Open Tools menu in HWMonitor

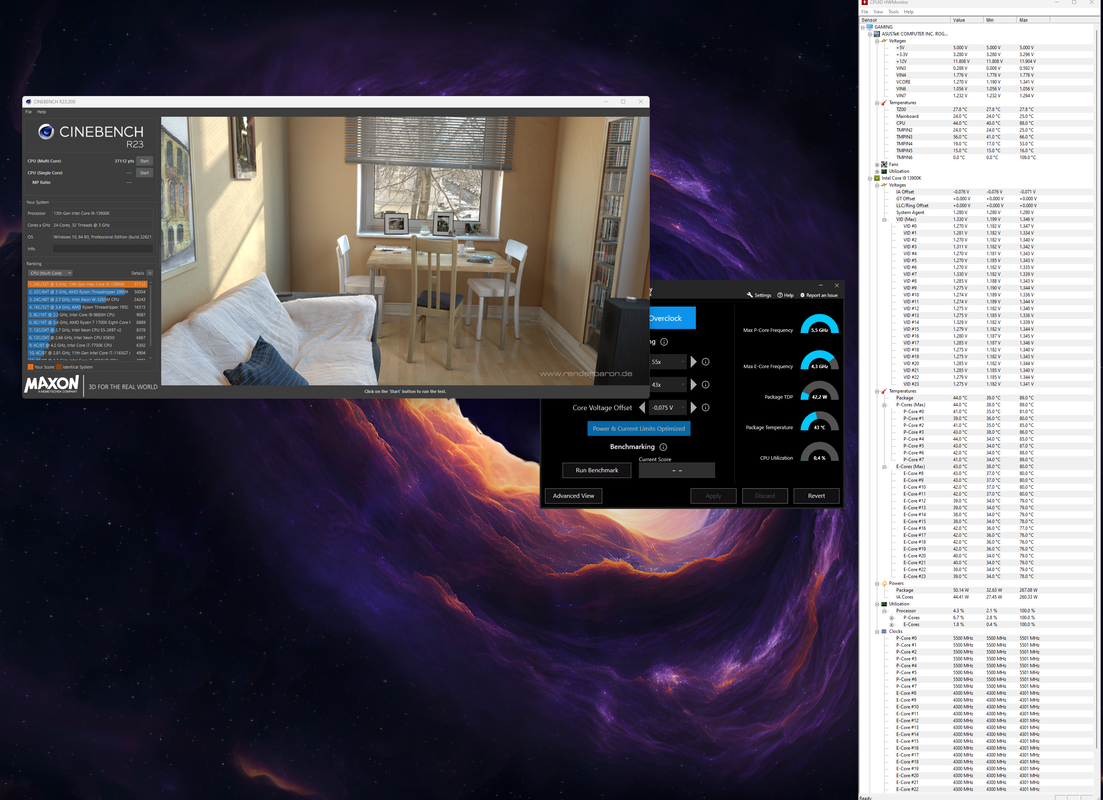[893, 12]
